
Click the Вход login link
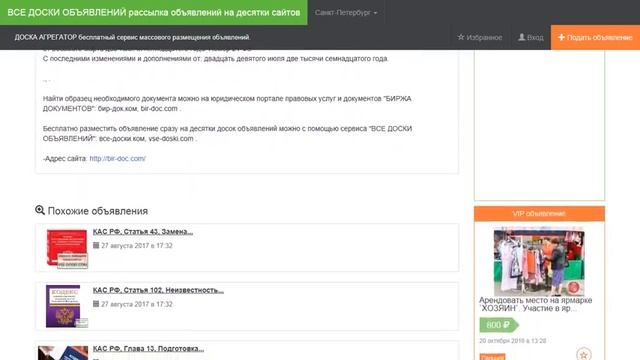point(531,38)
